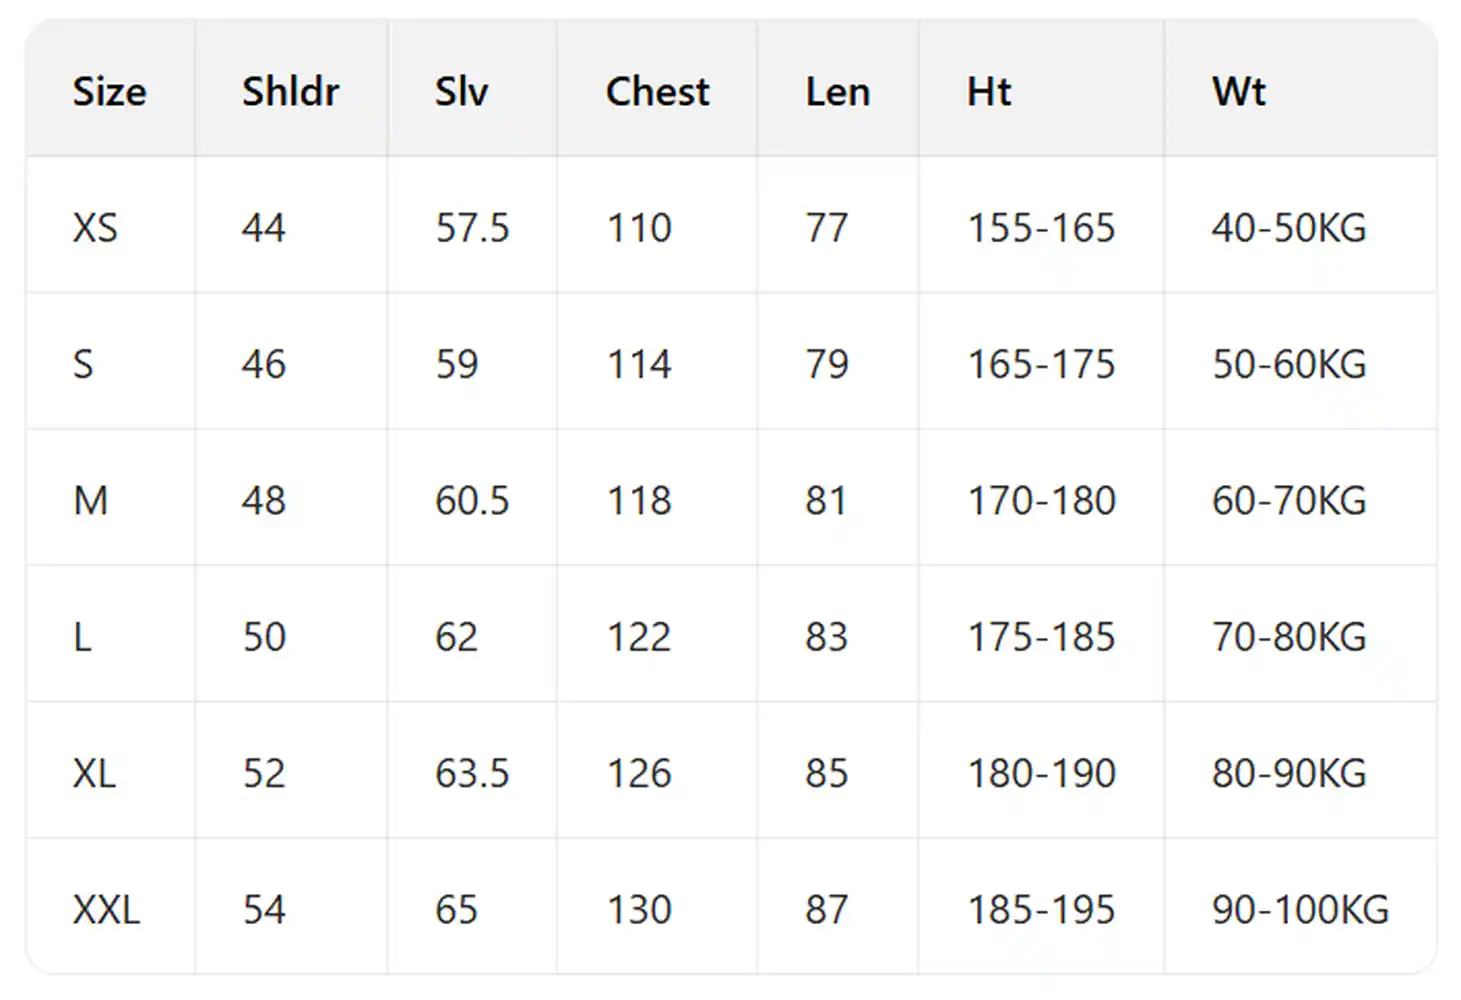Select chest value 122 for size L
1461x1000 pixels.
[639, 637]
